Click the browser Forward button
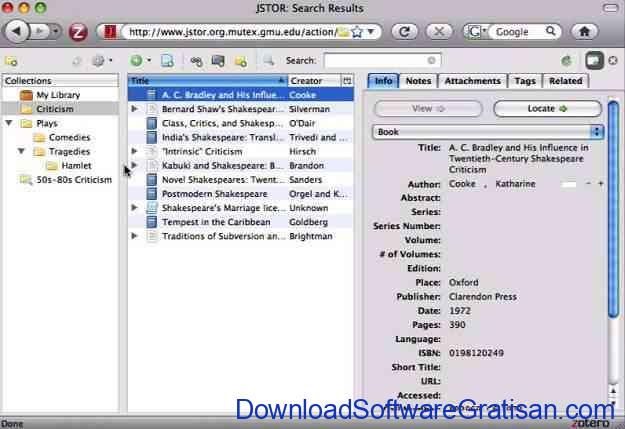The width and height of the screenshot is (625, 429). (x=39, y=31)
